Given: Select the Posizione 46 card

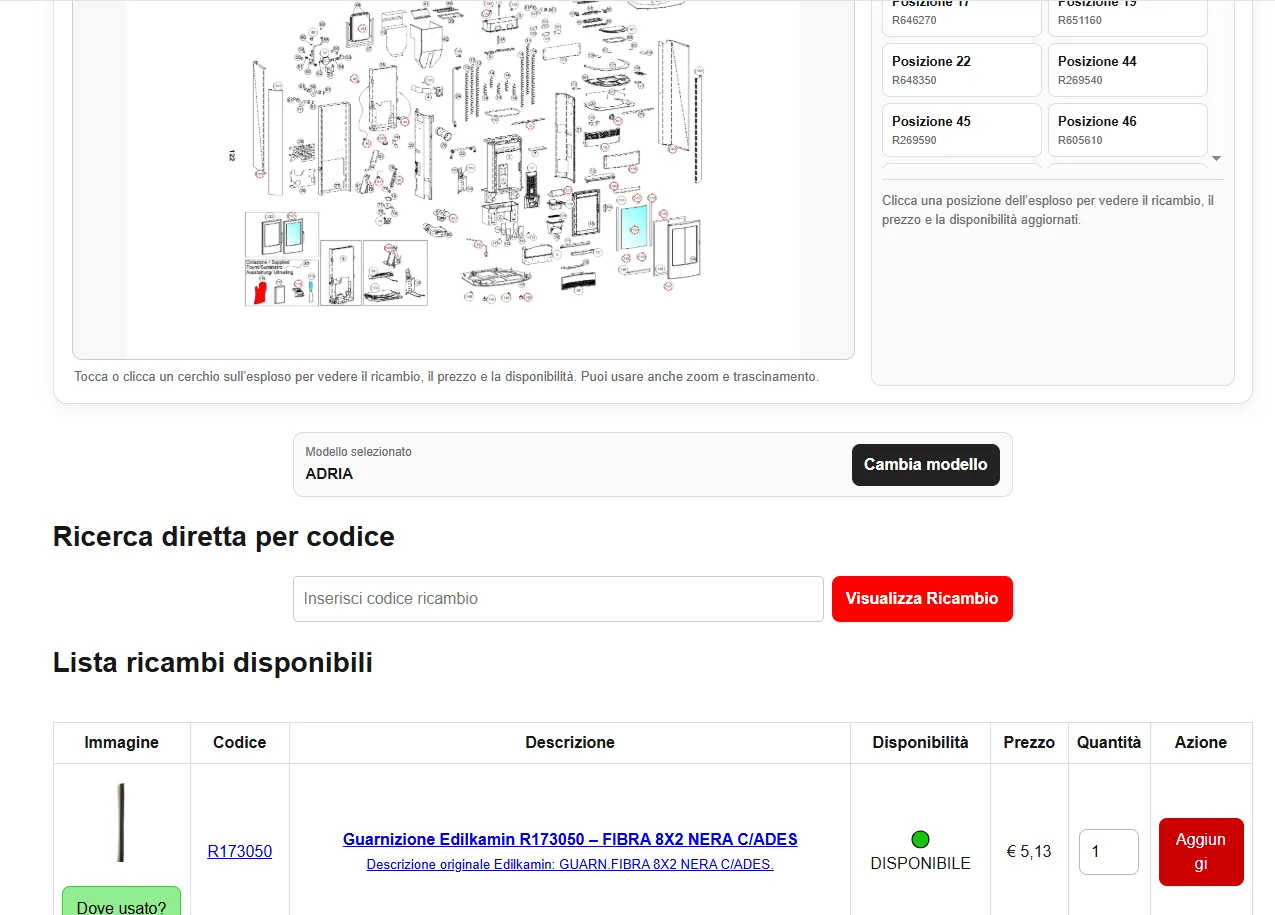Looking at the screenshot, I should 1128,130.
